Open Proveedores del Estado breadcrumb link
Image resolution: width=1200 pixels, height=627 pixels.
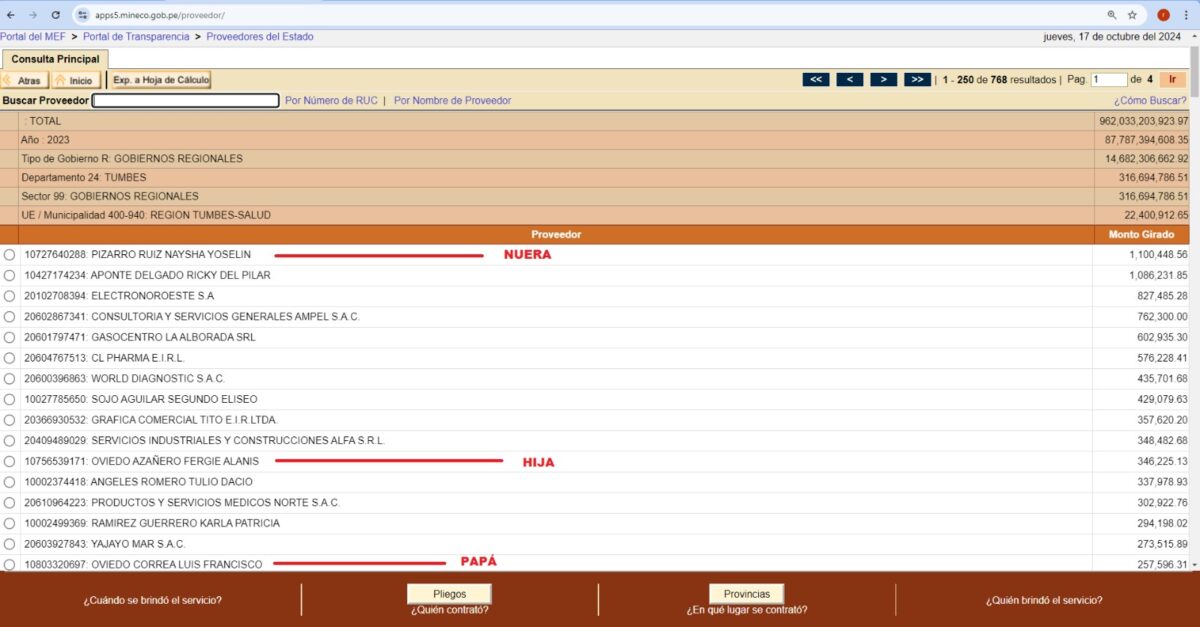[260, 37]
